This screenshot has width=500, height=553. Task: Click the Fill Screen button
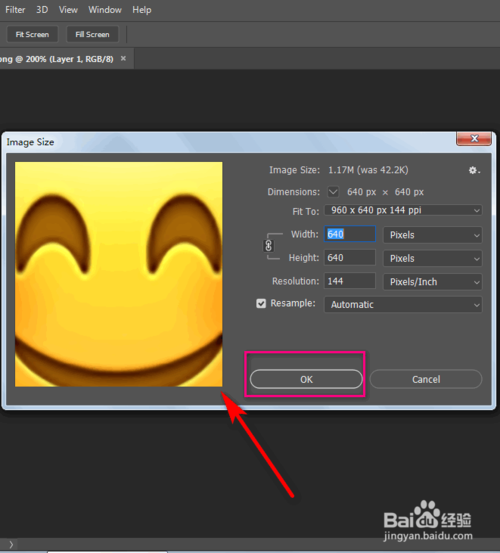click(x=92, y=34)
